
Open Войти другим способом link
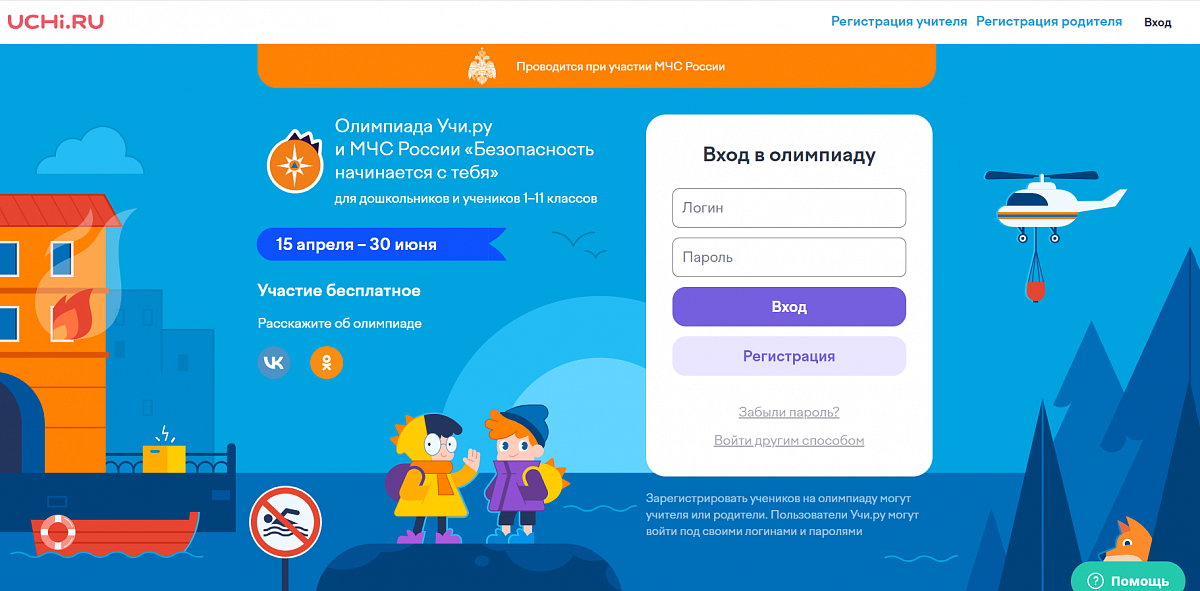click(789, 440)
